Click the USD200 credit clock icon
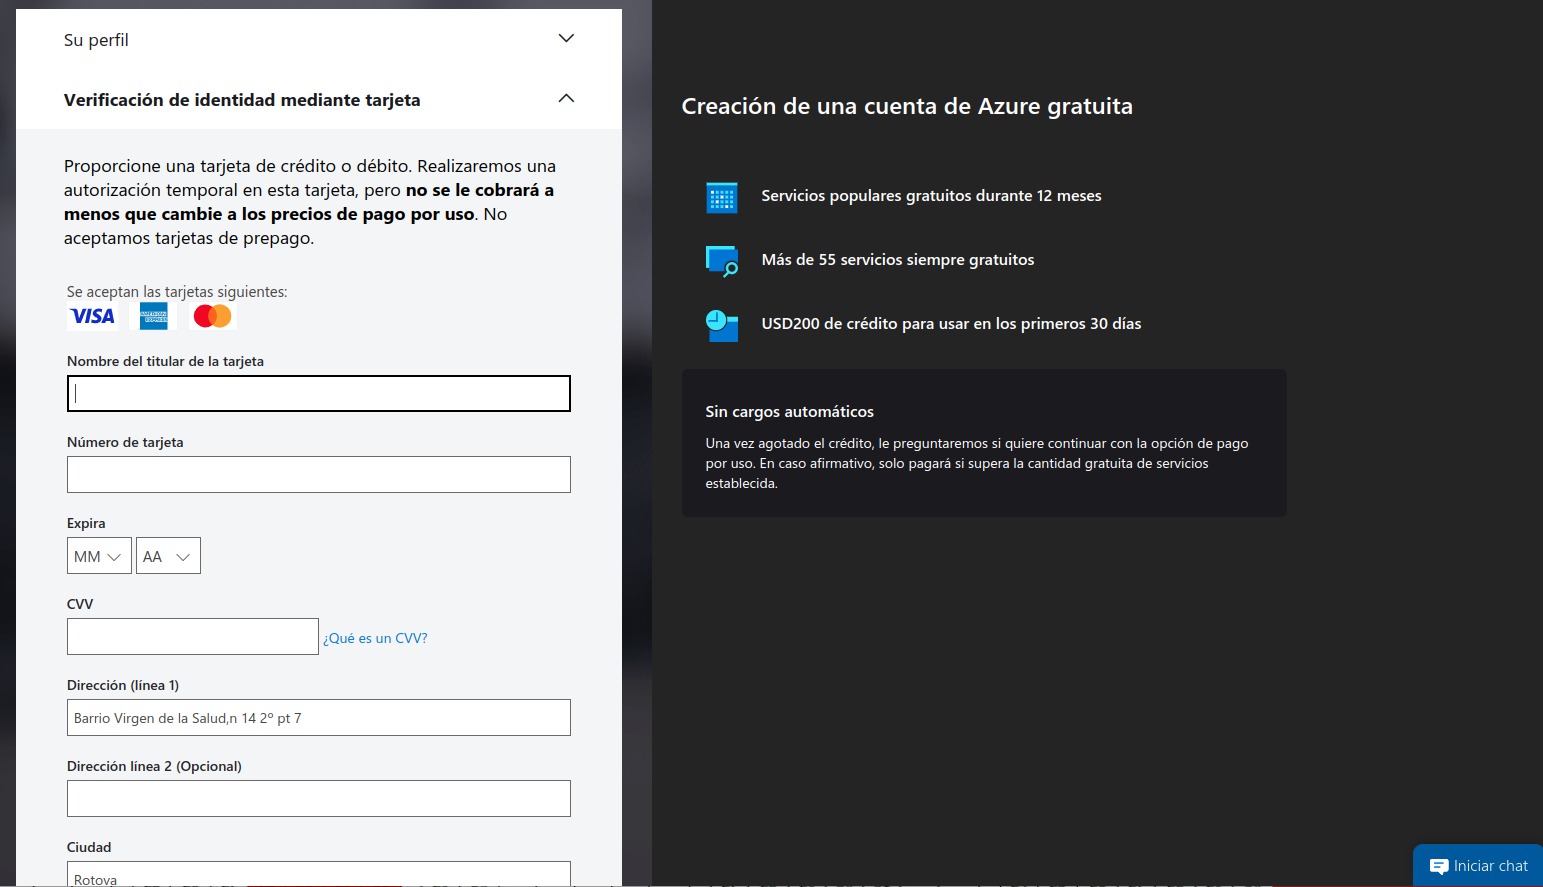Viewport: 1543px width, 887px height. (x=721, y=325)
